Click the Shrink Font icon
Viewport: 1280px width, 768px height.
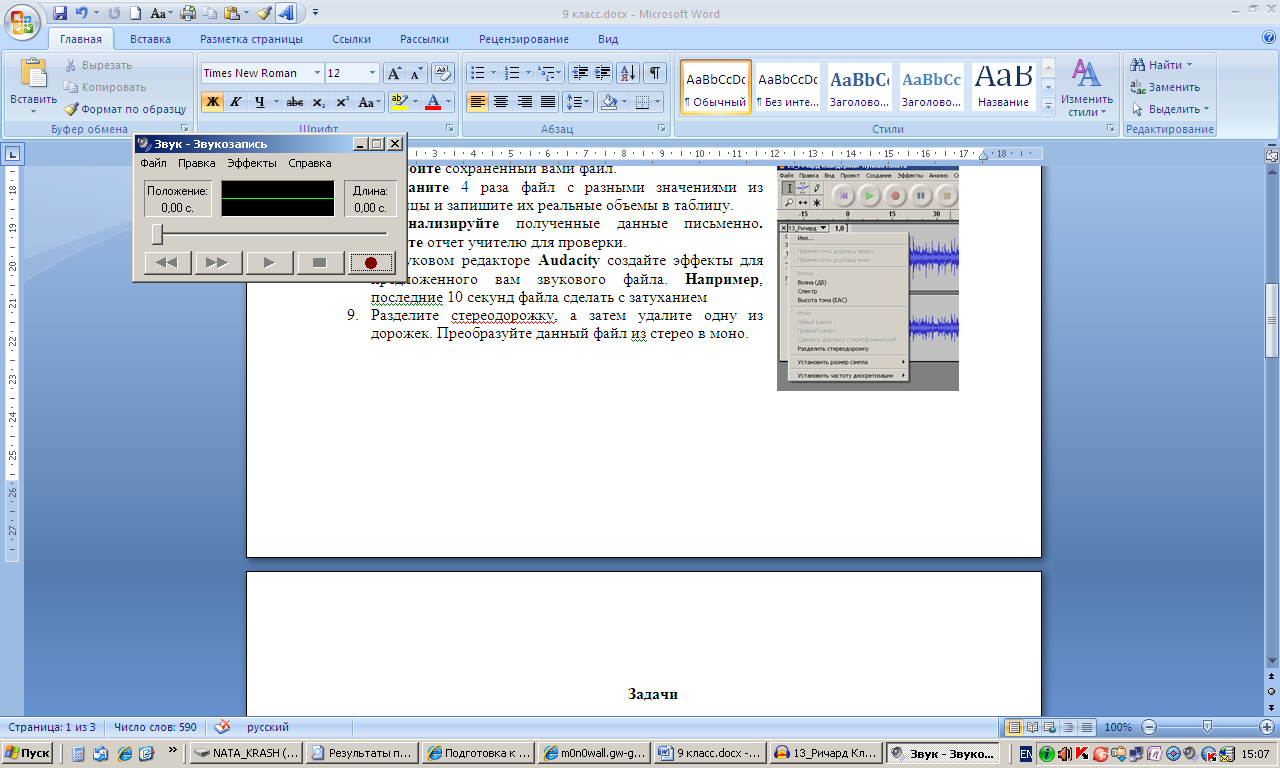[x=416, y=73]
